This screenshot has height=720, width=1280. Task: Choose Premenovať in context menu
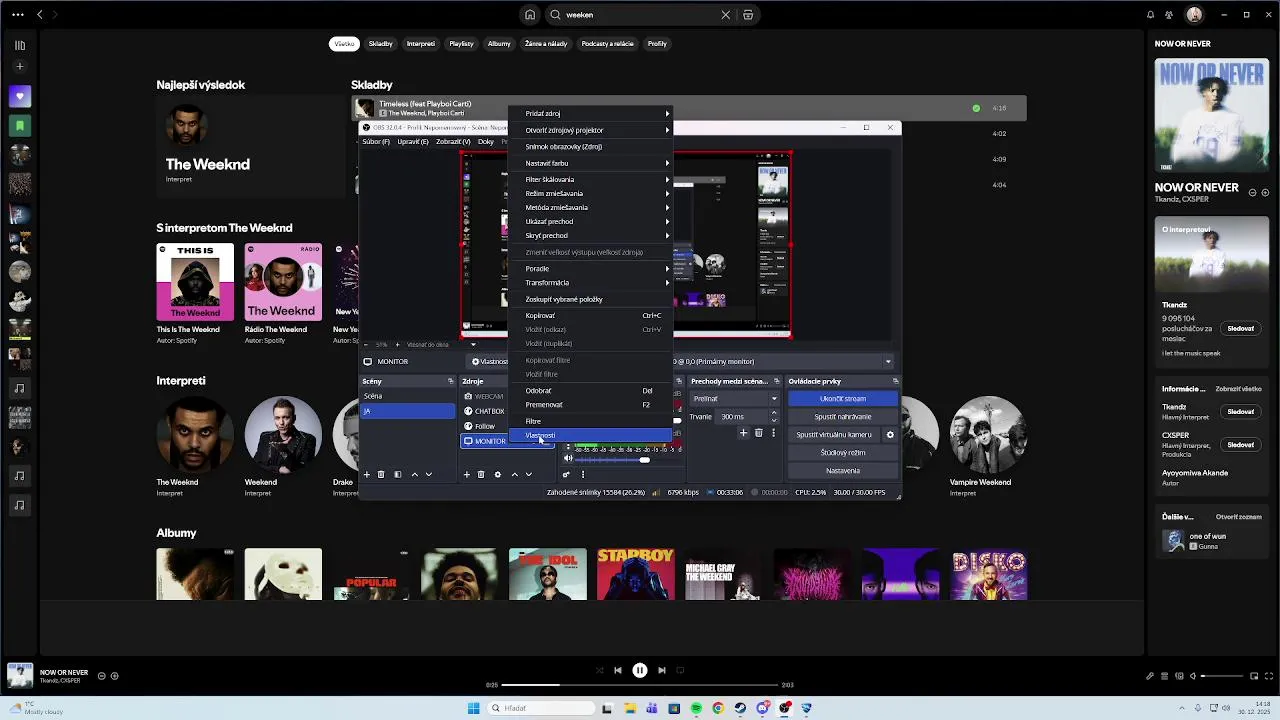(x=590, y=405)
